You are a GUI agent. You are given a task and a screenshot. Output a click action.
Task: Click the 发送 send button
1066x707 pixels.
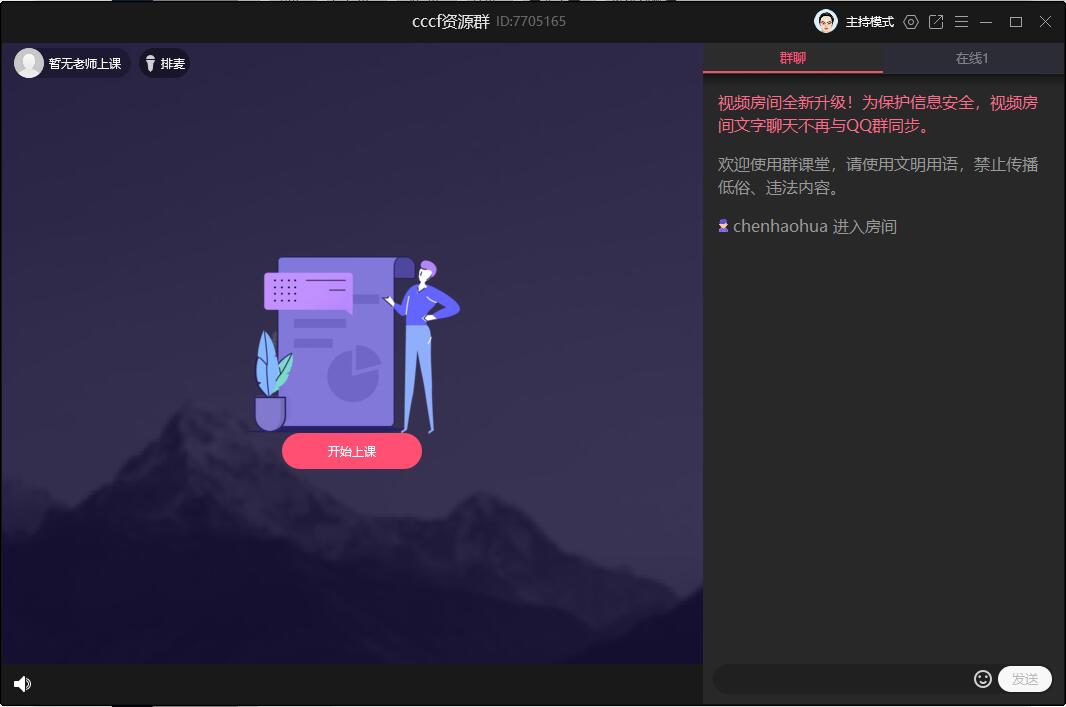(1024, 678)
